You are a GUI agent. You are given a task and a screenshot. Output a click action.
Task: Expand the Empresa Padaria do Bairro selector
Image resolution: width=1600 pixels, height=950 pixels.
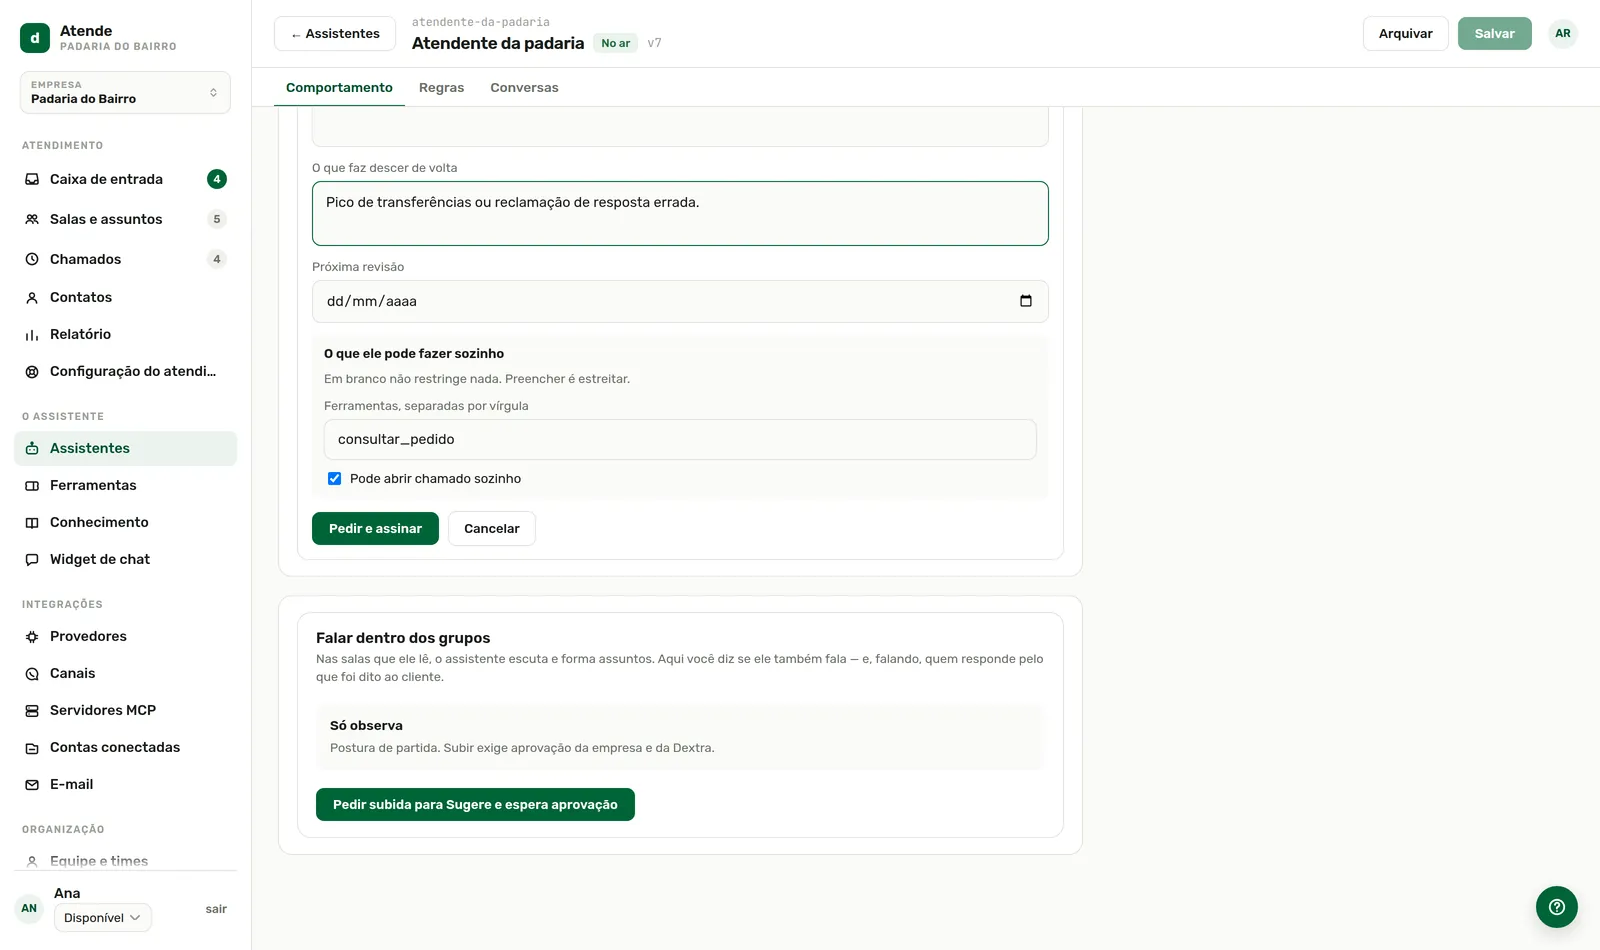click(125, 92)
